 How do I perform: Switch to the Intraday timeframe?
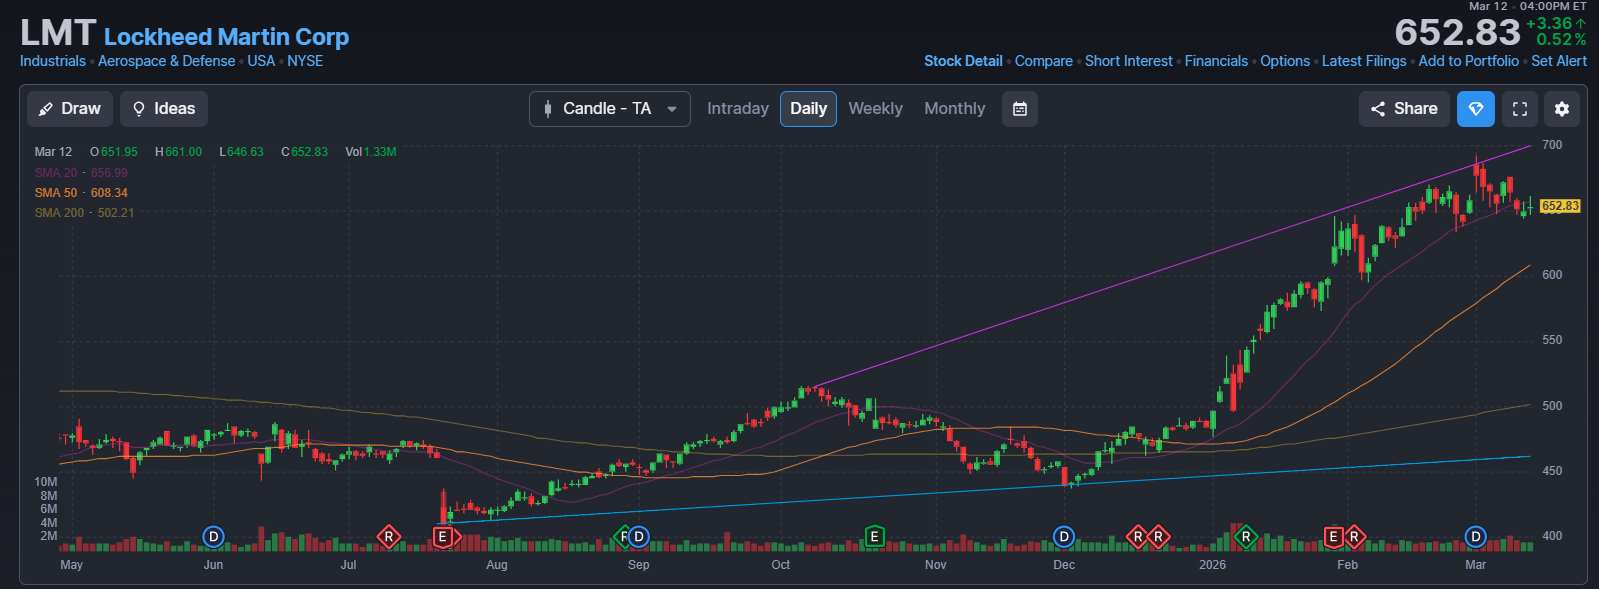(738, 109)
